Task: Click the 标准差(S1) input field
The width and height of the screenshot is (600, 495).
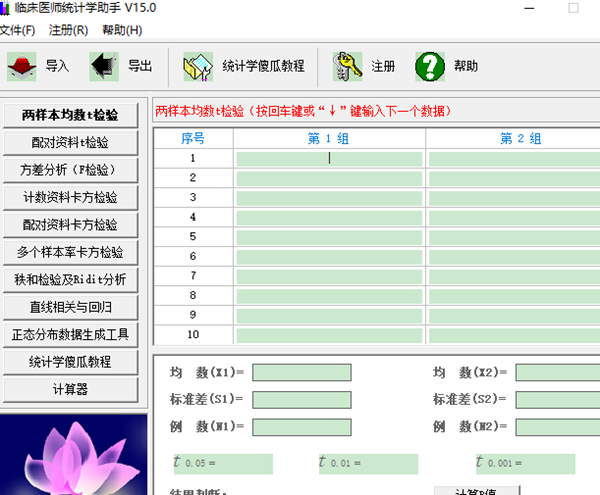Action: [302, 400]
